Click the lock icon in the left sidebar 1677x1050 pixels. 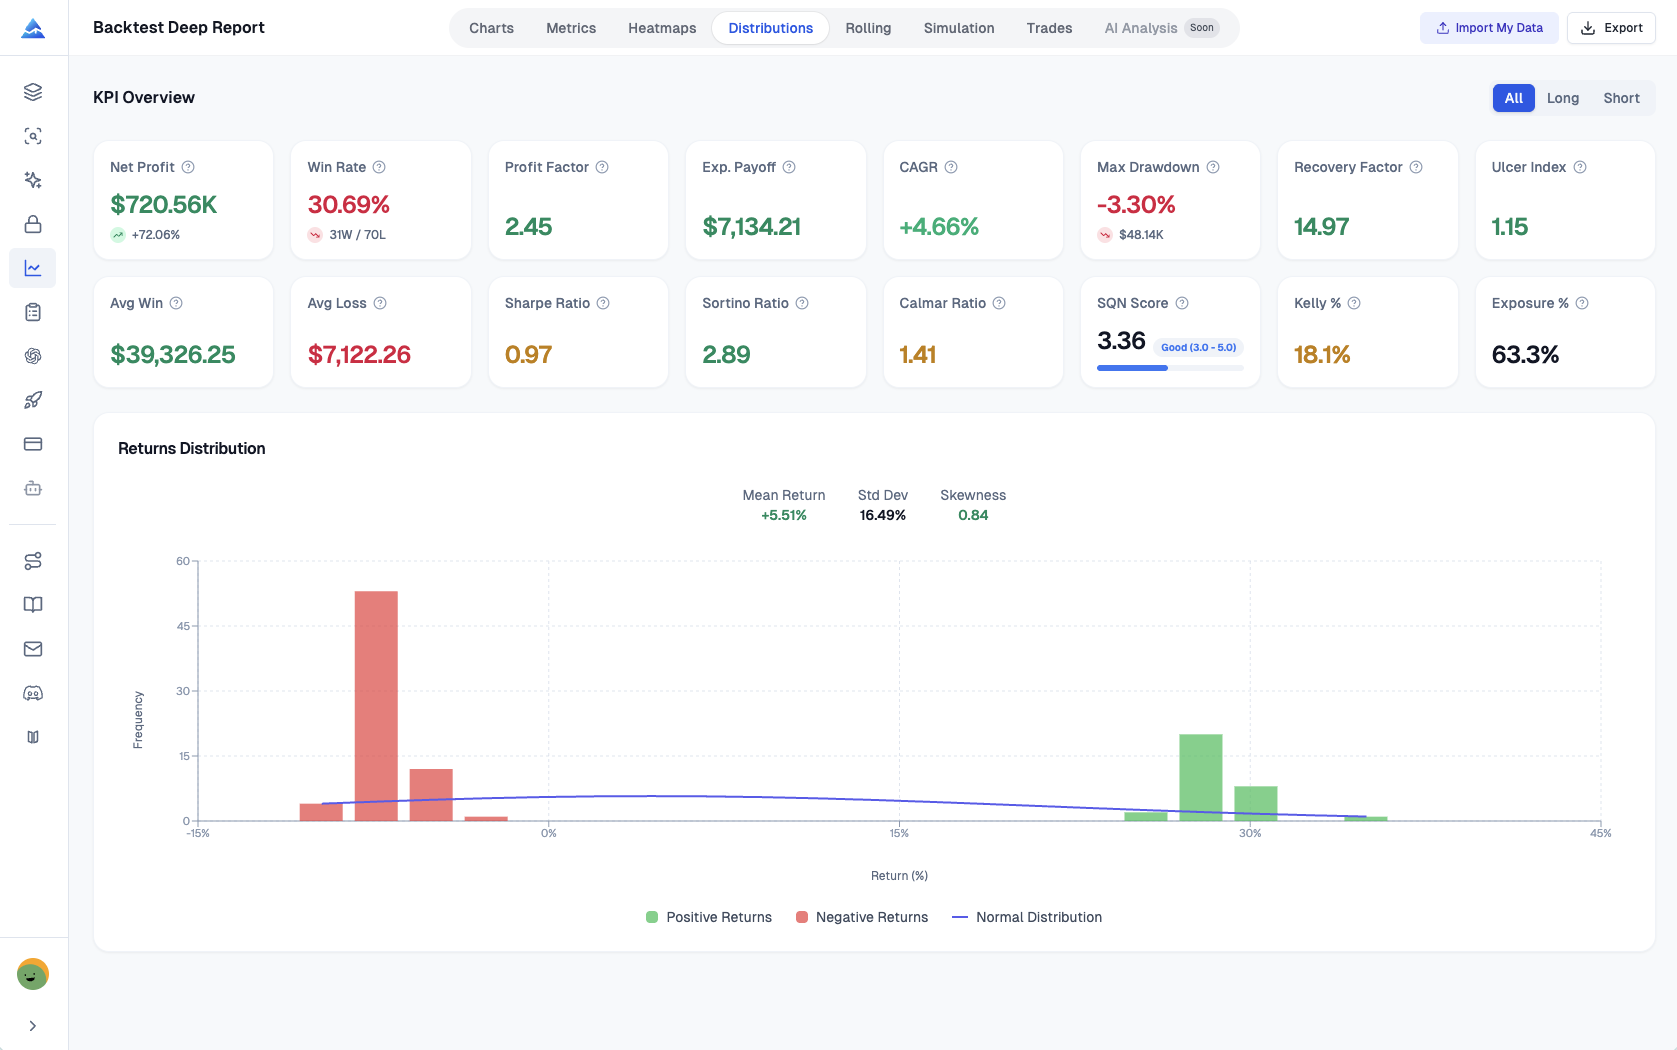(33, 224)
